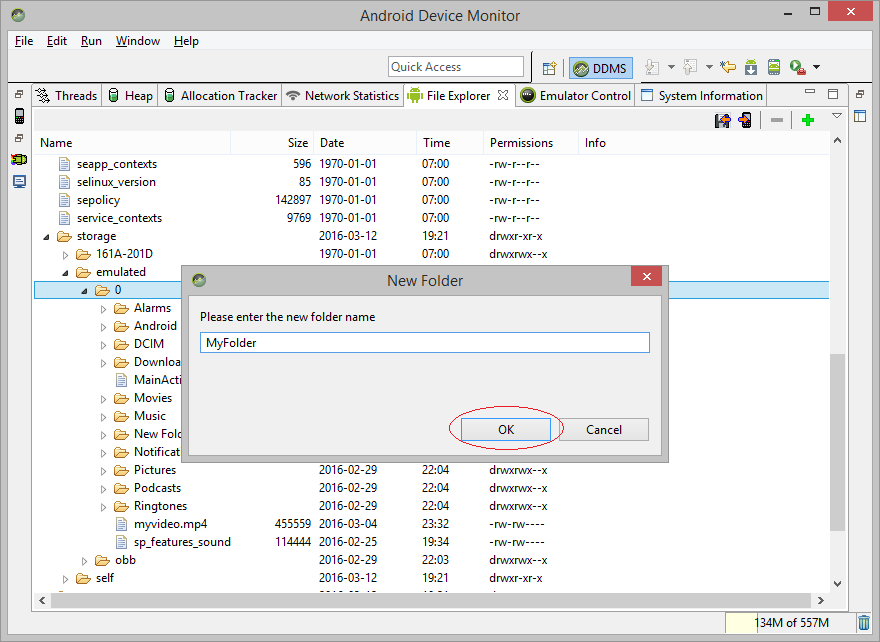880x642 pixels.
Task: Click the Devices phone icon in left sidebar
Action: tap(19, 116)
